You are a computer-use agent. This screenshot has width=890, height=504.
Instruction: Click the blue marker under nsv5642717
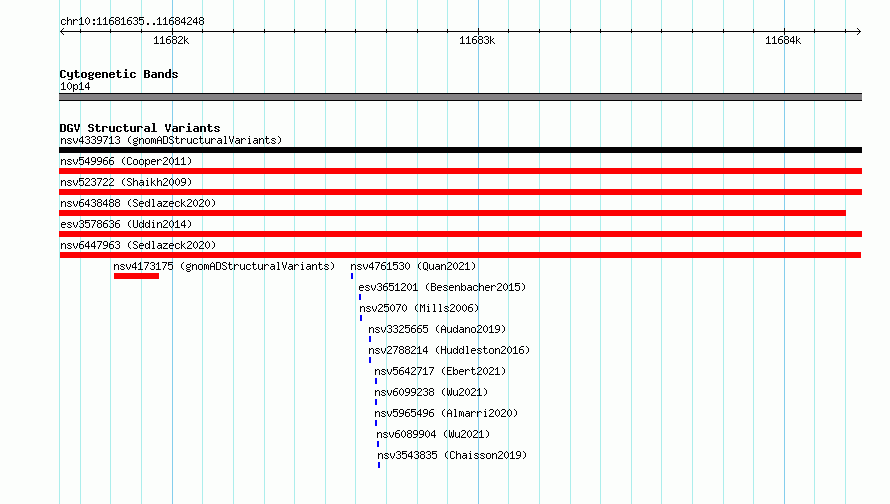376,381
